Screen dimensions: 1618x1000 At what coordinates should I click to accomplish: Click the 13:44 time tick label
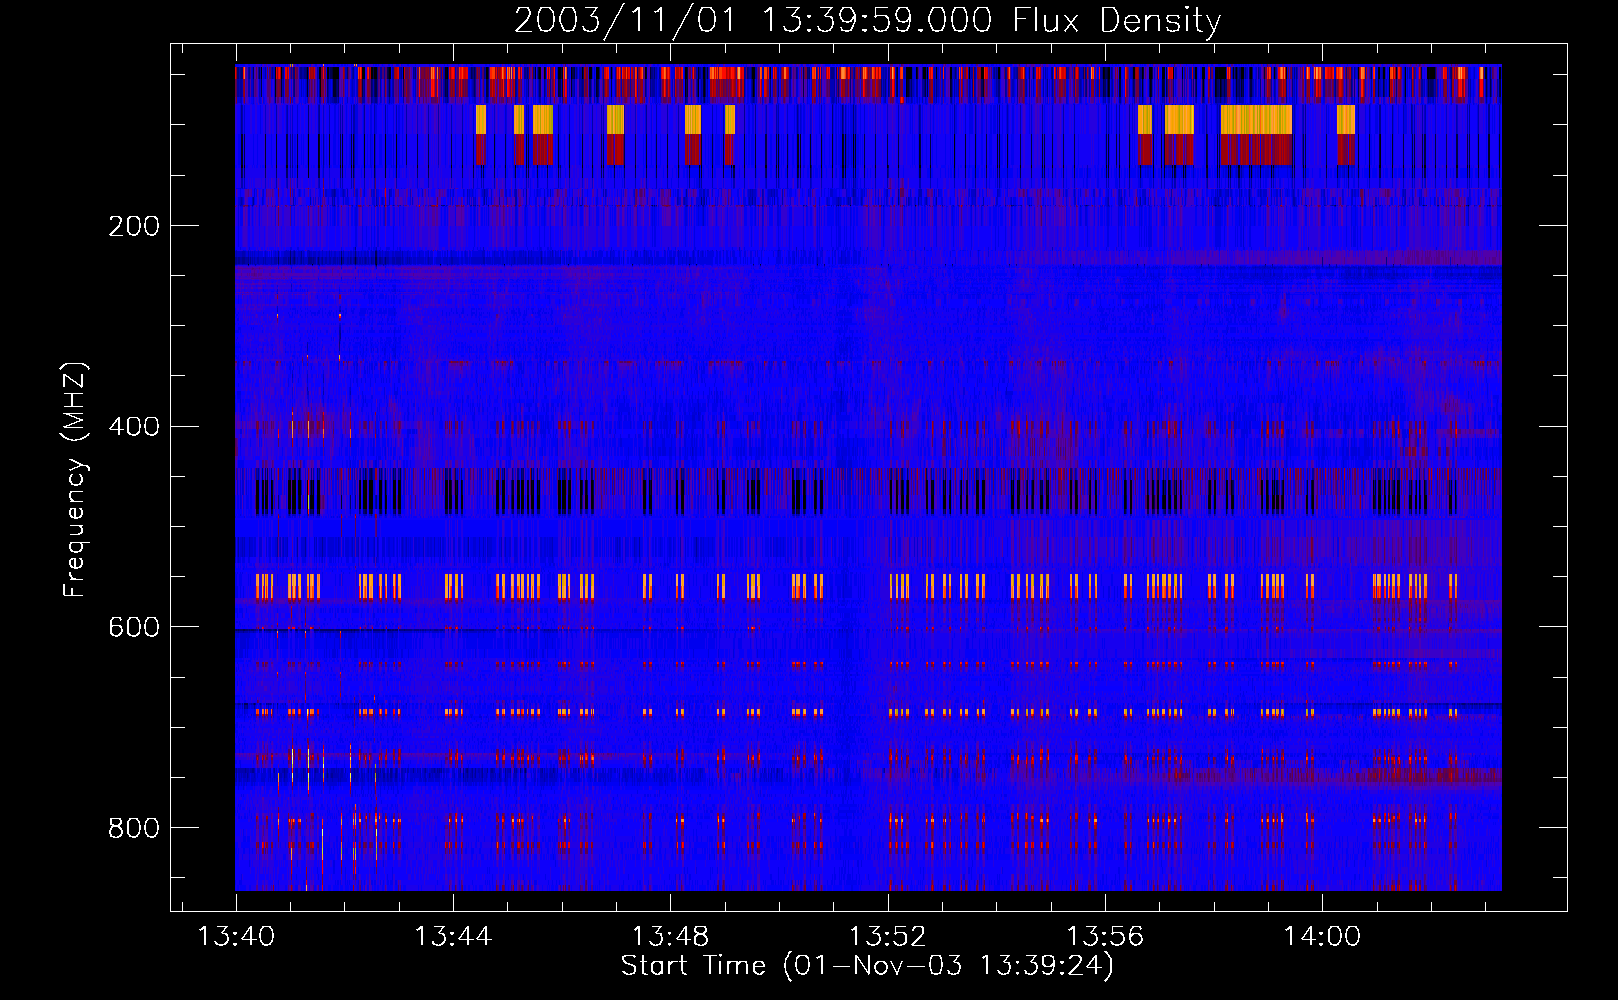point(453,936)
